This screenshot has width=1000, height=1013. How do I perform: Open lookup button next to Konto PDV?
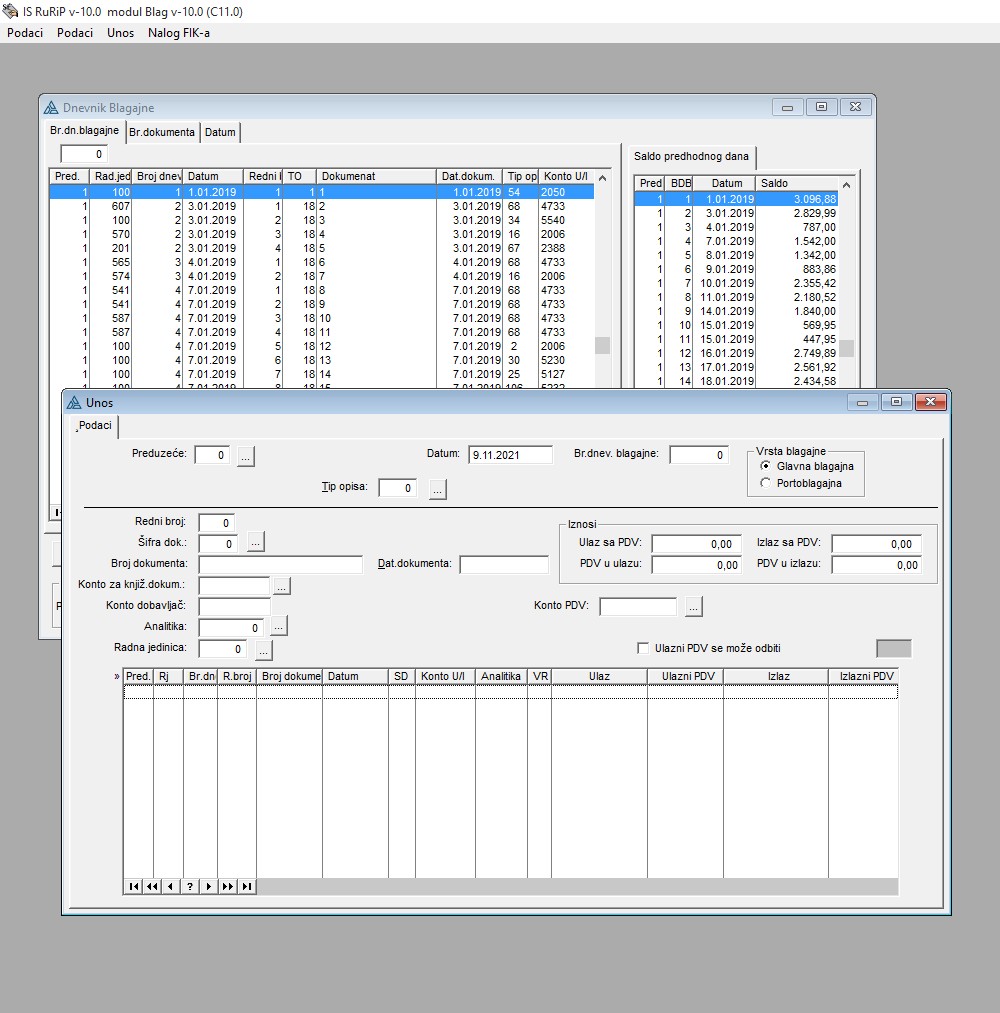[x=694, y=607]
